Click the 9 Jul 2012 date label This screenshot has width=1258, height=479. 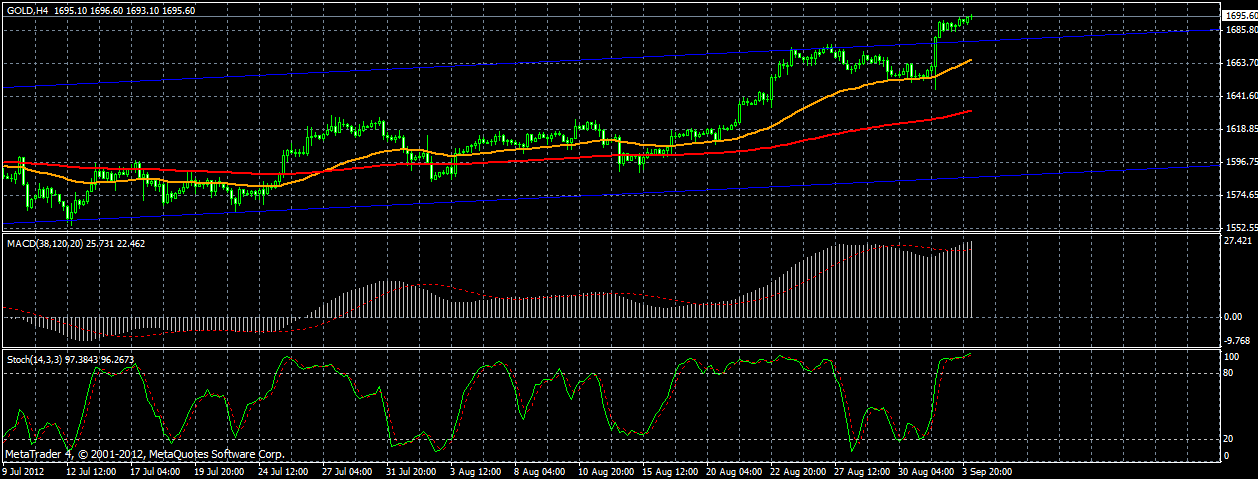pyautogui.click(x=23, y=471)
